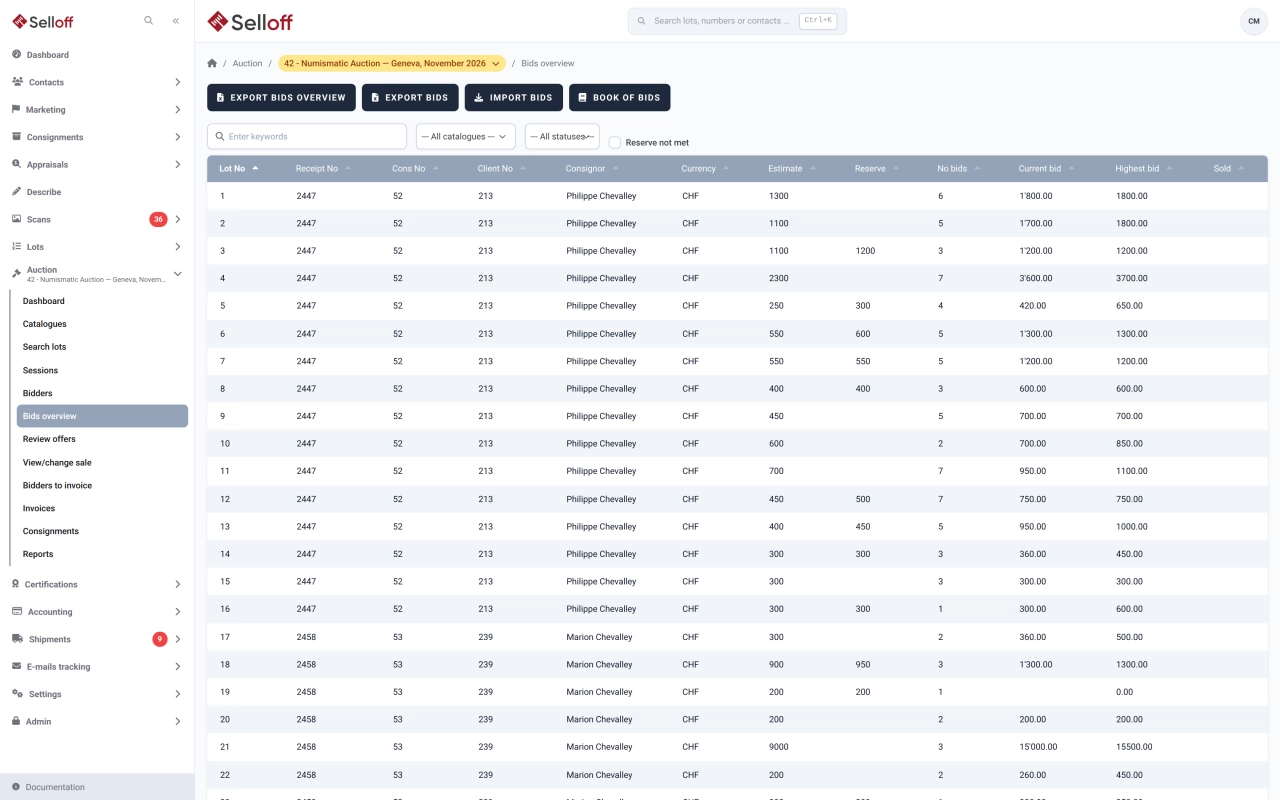1280x800 pixels.
Task: Expand the Contacts menu chevron
Action: click(178, 82)
